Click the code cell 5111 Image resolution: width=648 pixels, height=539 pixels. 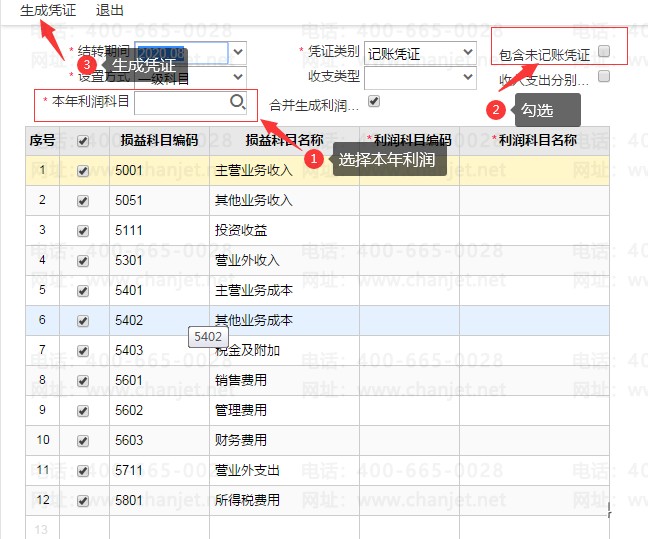click(160, 230)
